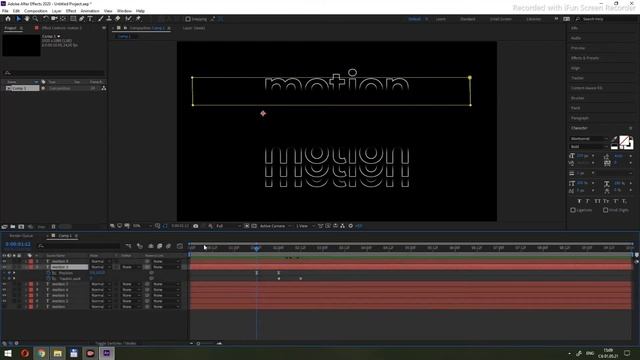Screen dimensions: 640x360
Task: Click the new composition icon in Project panel
Action: pos(21,227)
